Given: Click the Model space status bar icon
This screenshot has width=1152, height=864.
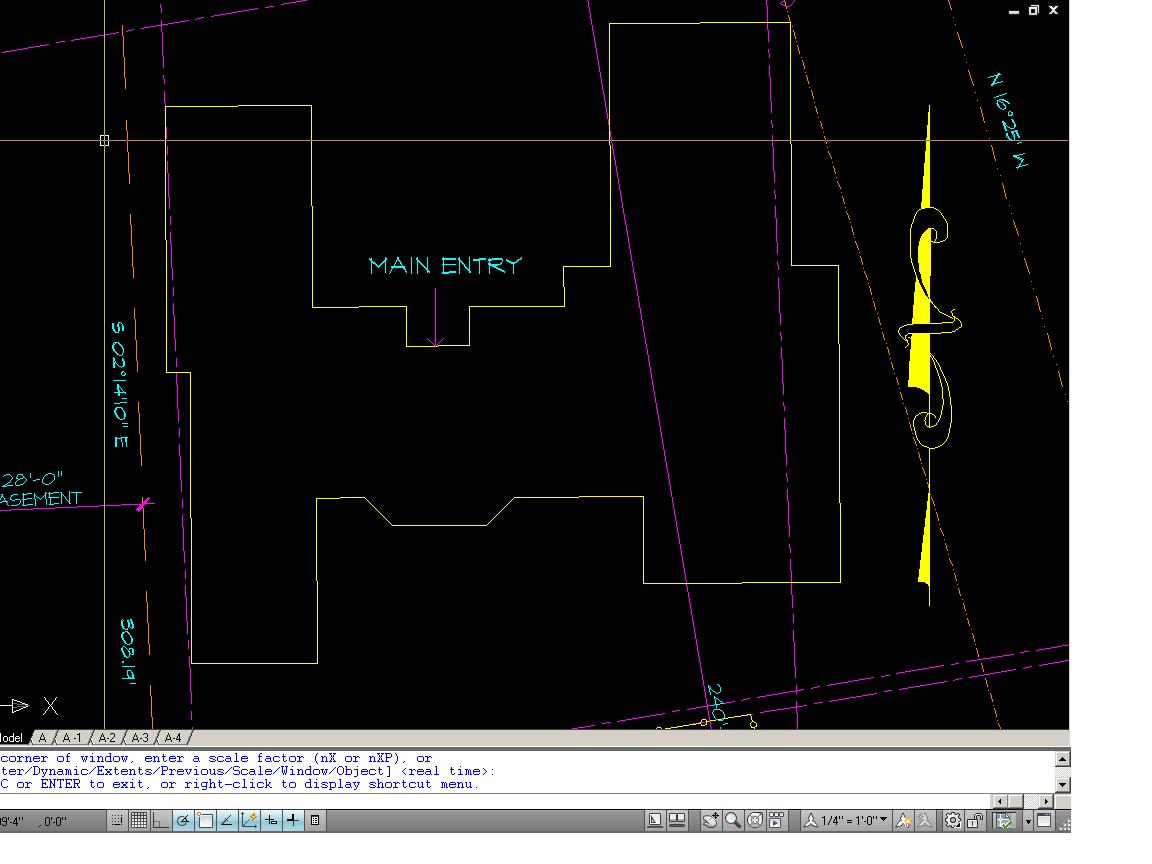Looking at the screenshot, I should pyautogui.click(x=655, y=821).
